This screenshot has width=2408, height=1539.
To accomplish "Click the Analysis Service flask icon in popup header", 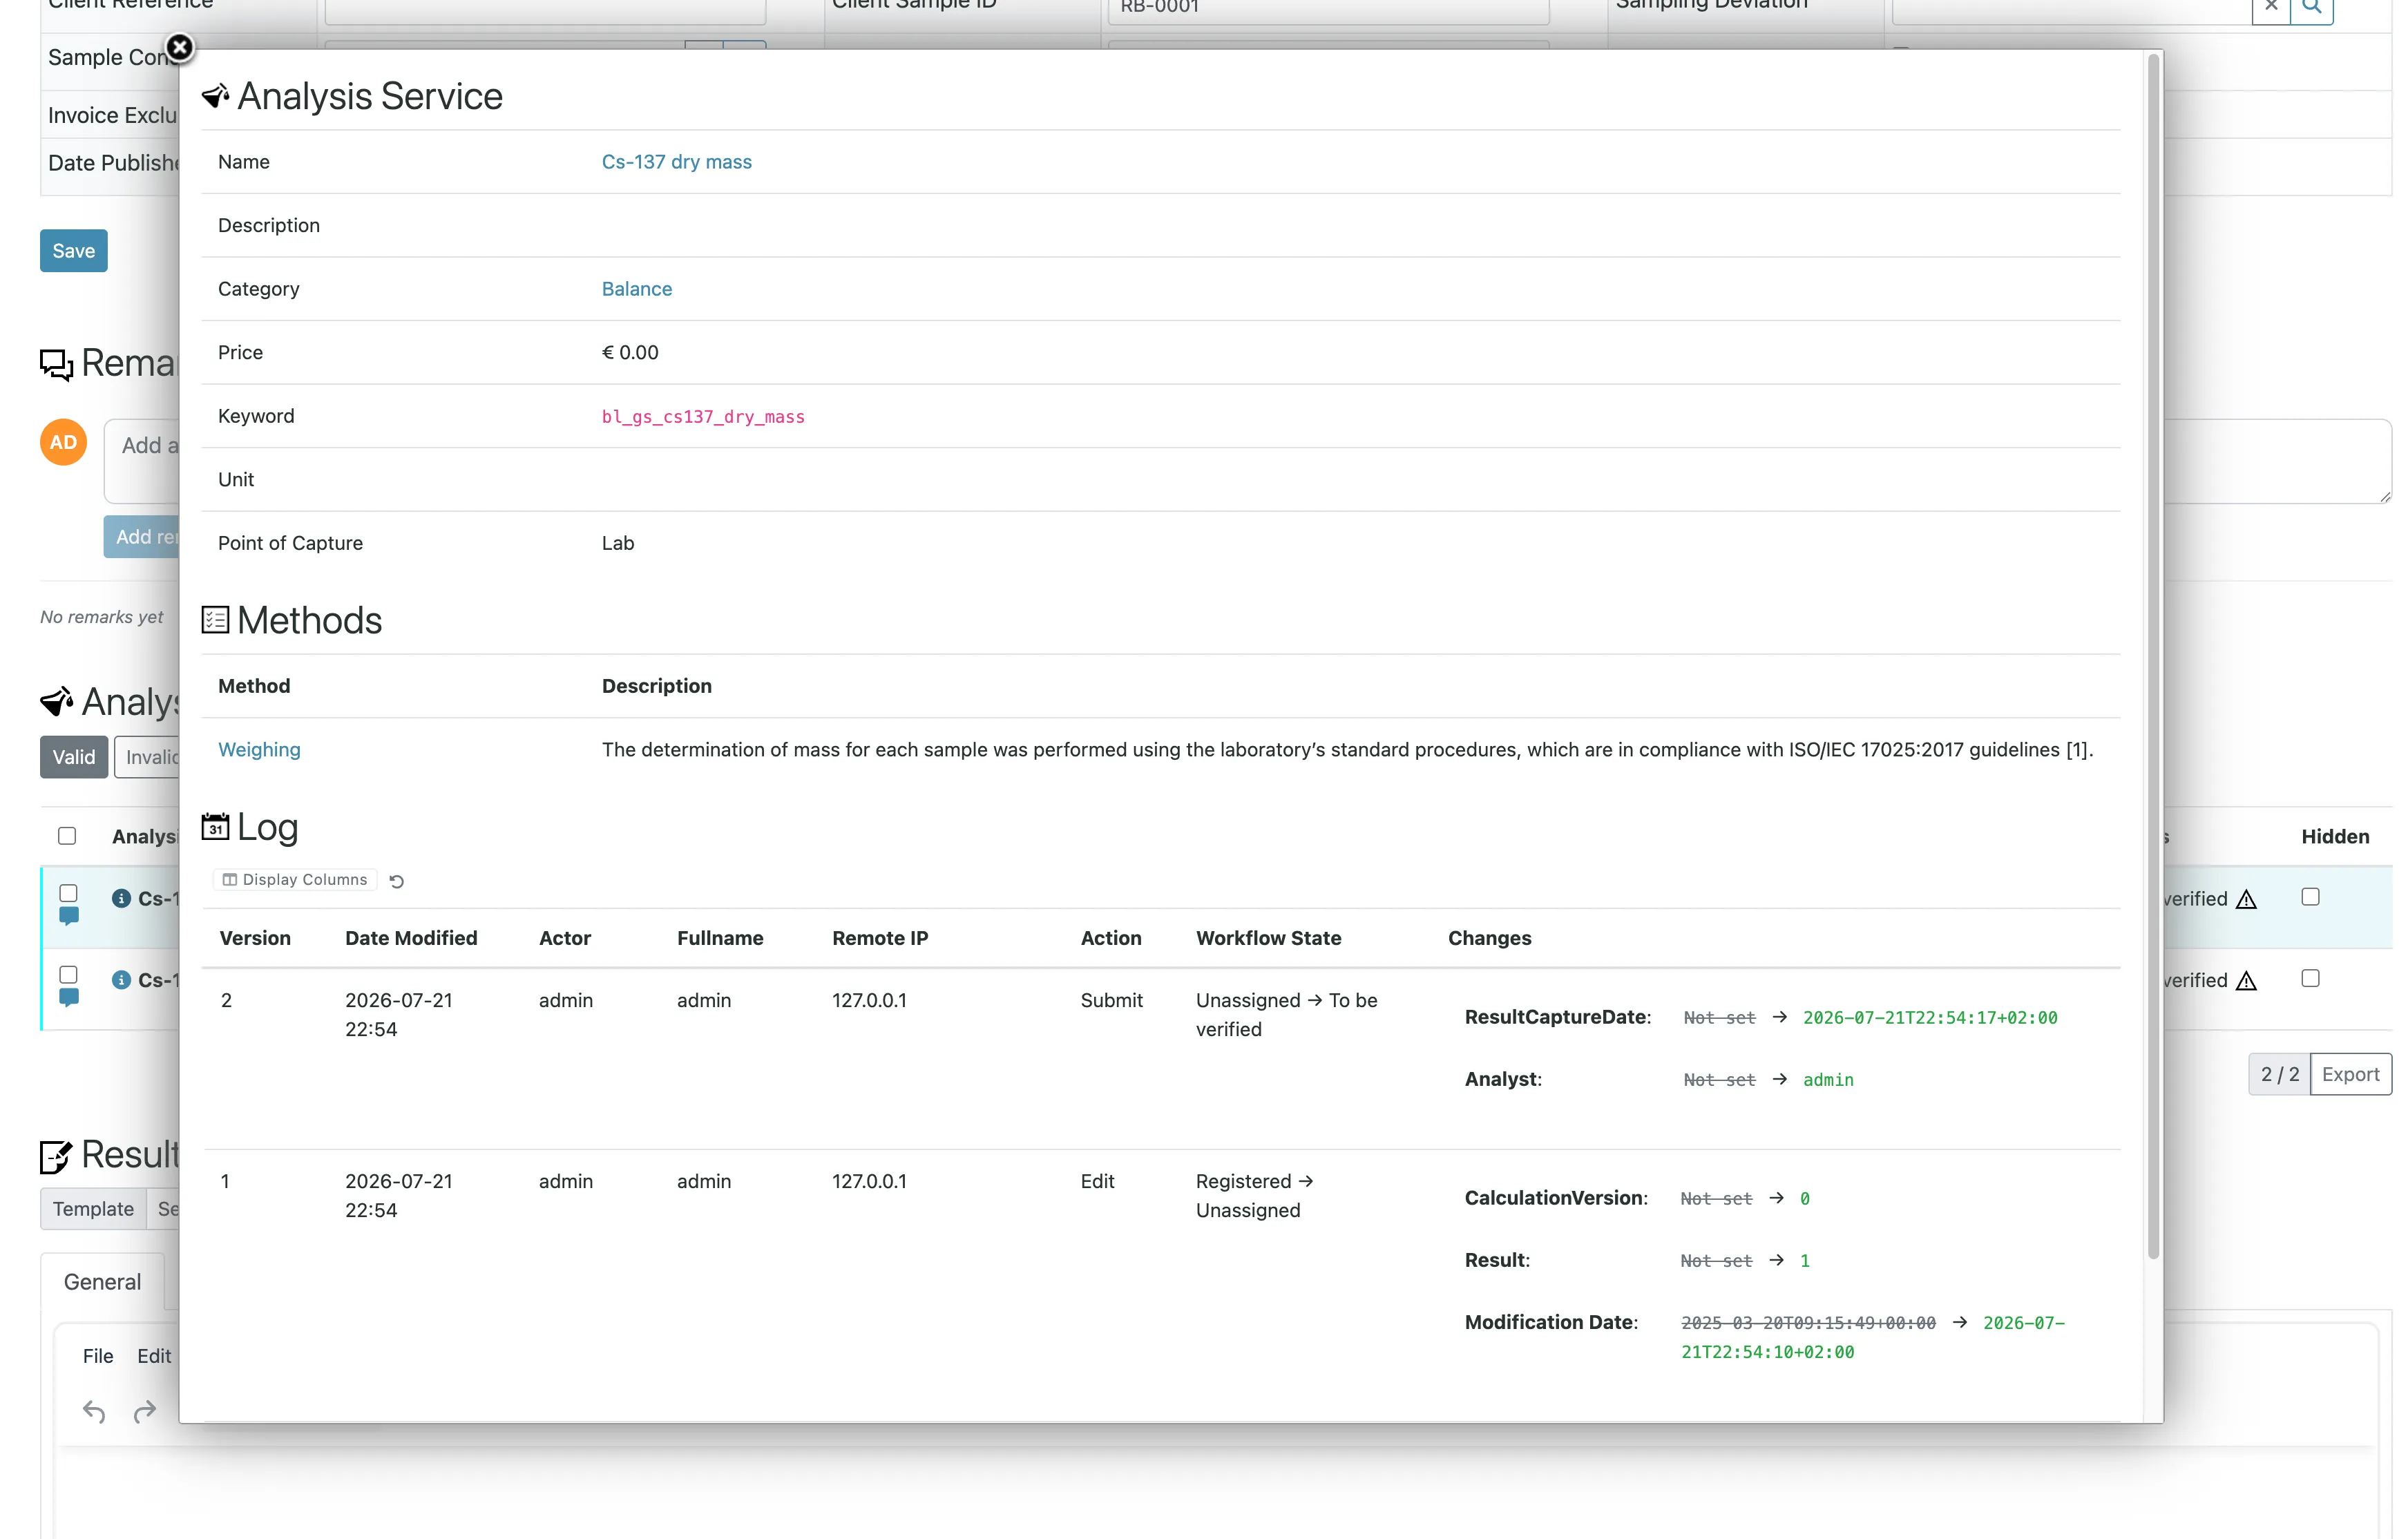I will (215, 96).
